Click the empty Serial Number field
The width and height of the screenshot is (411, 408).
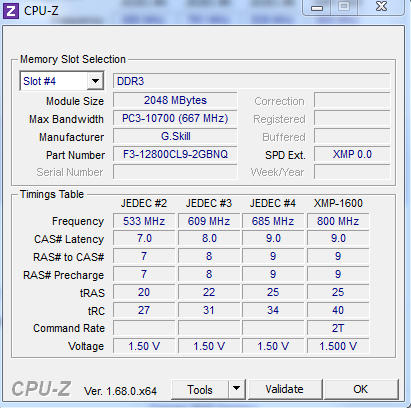click(175, 172)
